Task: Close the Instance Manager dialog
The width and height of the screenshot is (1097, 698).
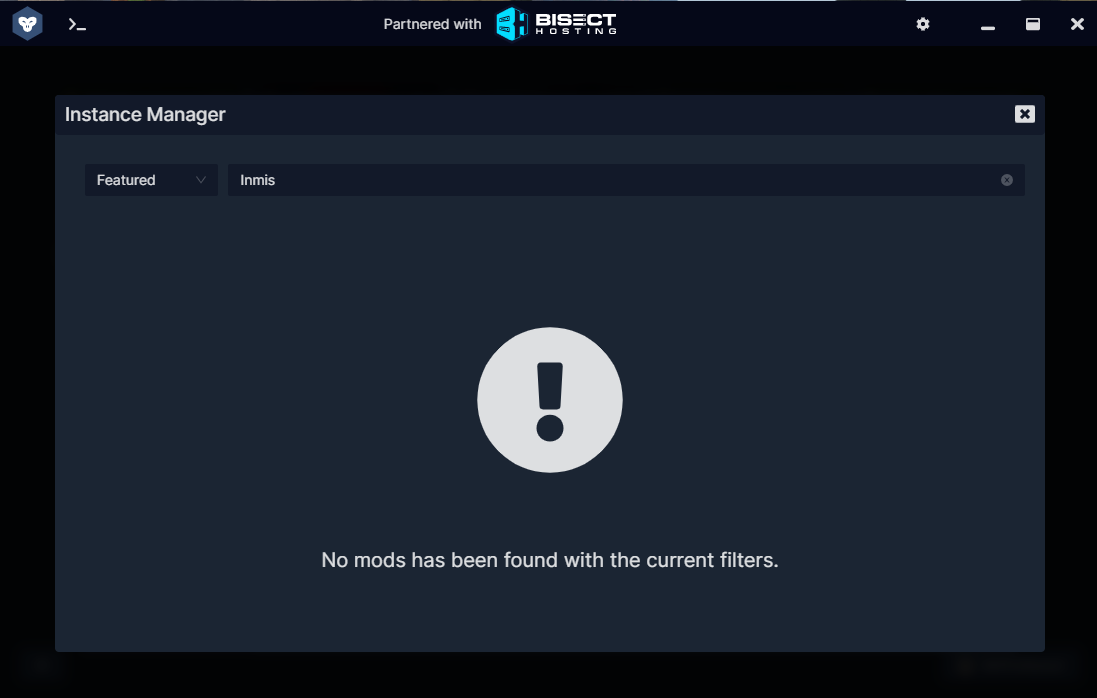Action: [1025, 114]
